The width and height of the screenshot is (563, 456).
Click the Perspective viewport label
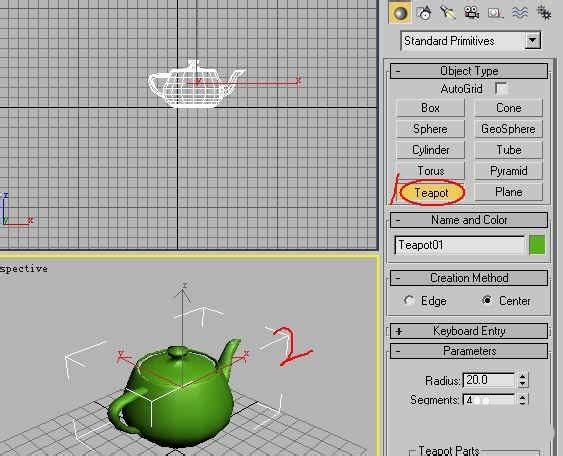click(24, 269)
